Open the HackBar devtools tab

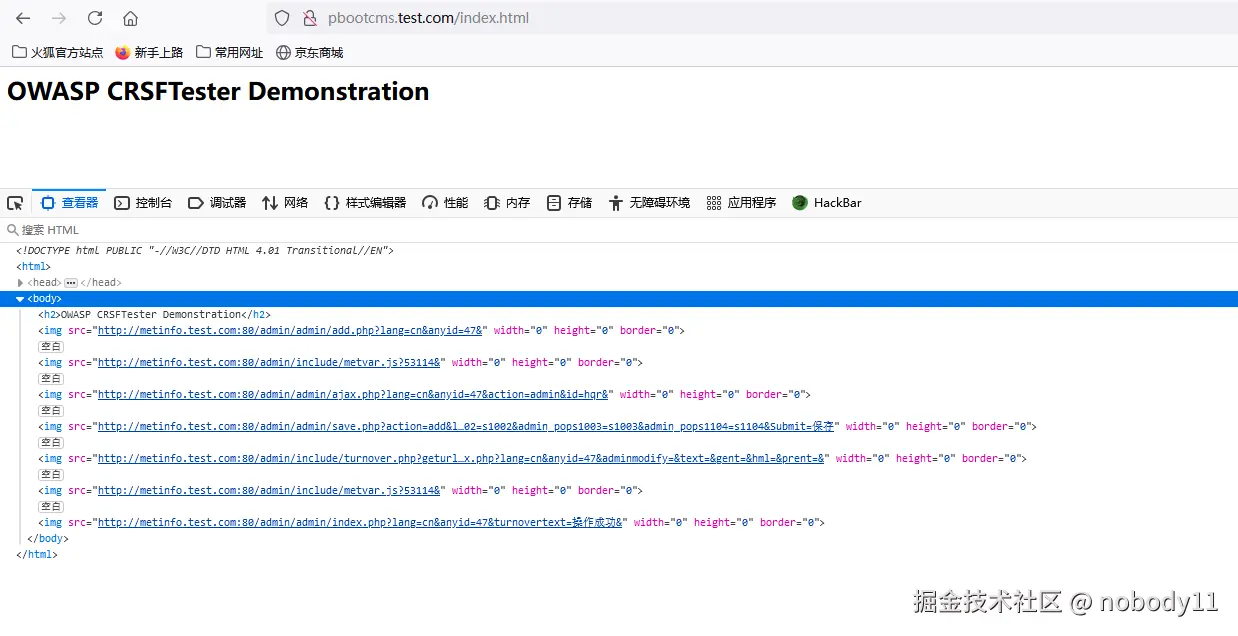[x=826, y=203]
